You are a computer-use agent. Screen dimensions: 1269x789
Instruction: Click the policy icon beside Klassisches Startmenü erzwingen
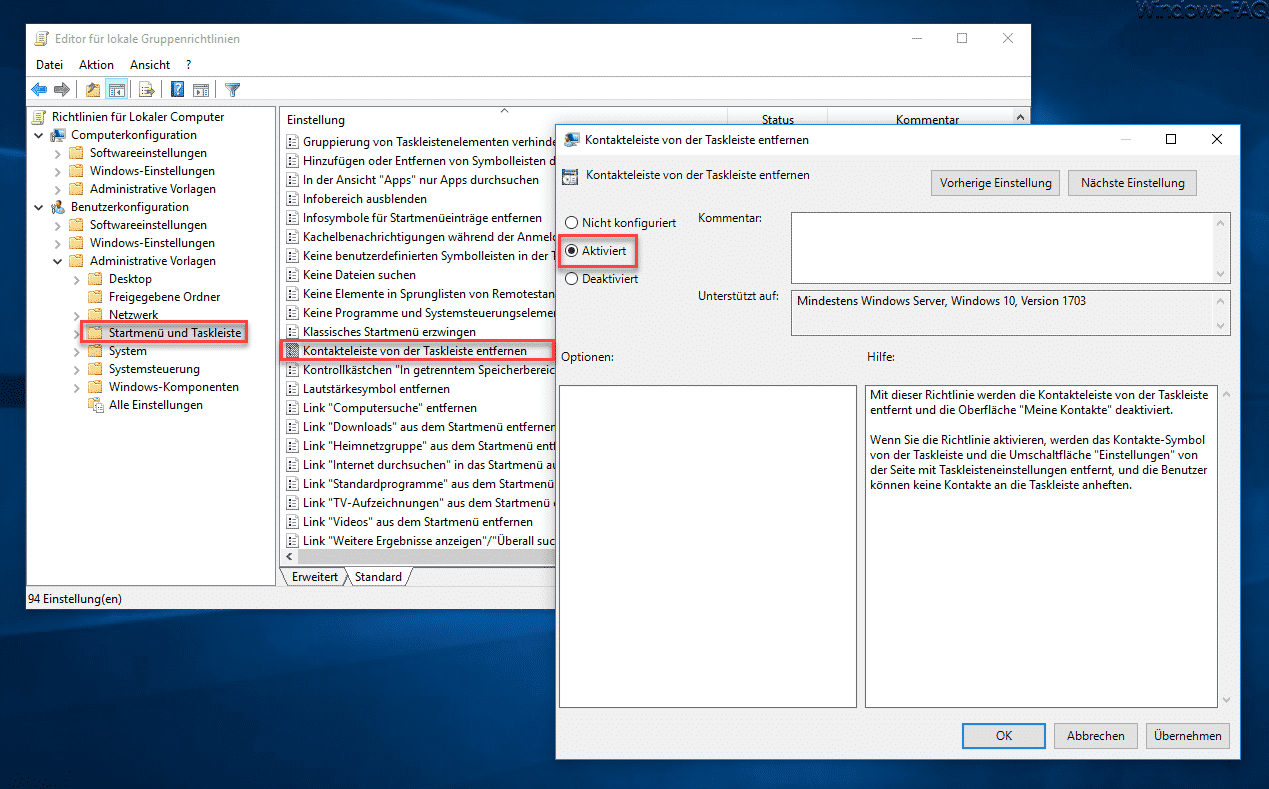[x=293, y=331]
